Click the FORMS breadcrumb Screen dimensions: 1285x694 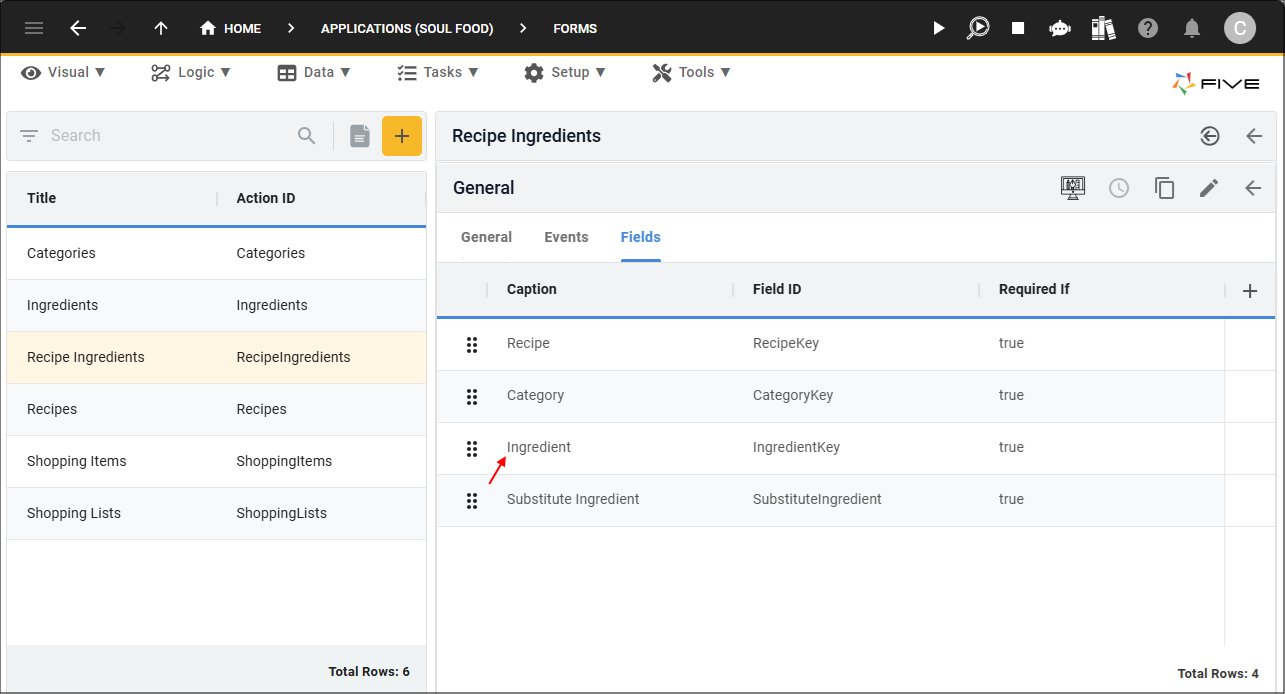click(x=575, y=29)
